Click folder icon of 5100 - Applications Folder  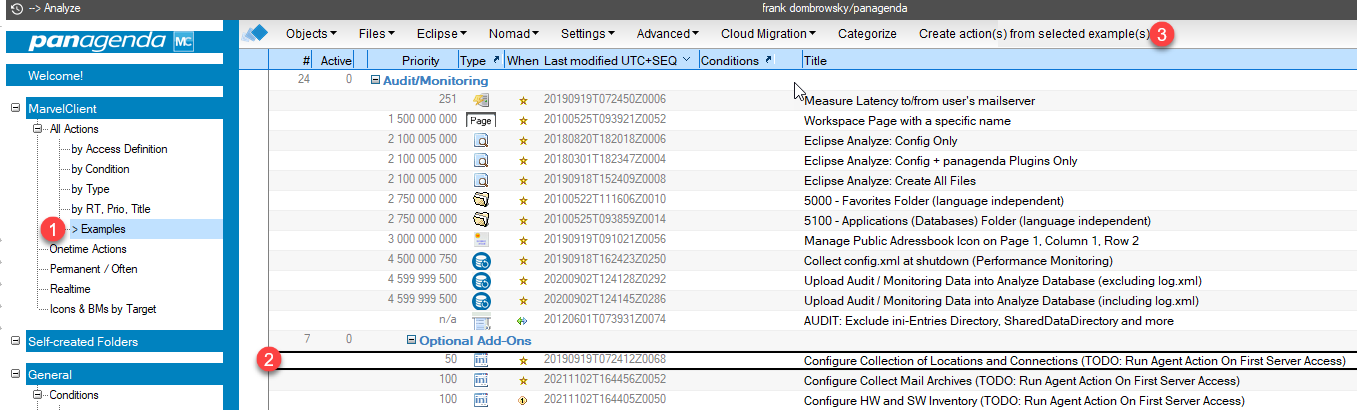(481, 220)
